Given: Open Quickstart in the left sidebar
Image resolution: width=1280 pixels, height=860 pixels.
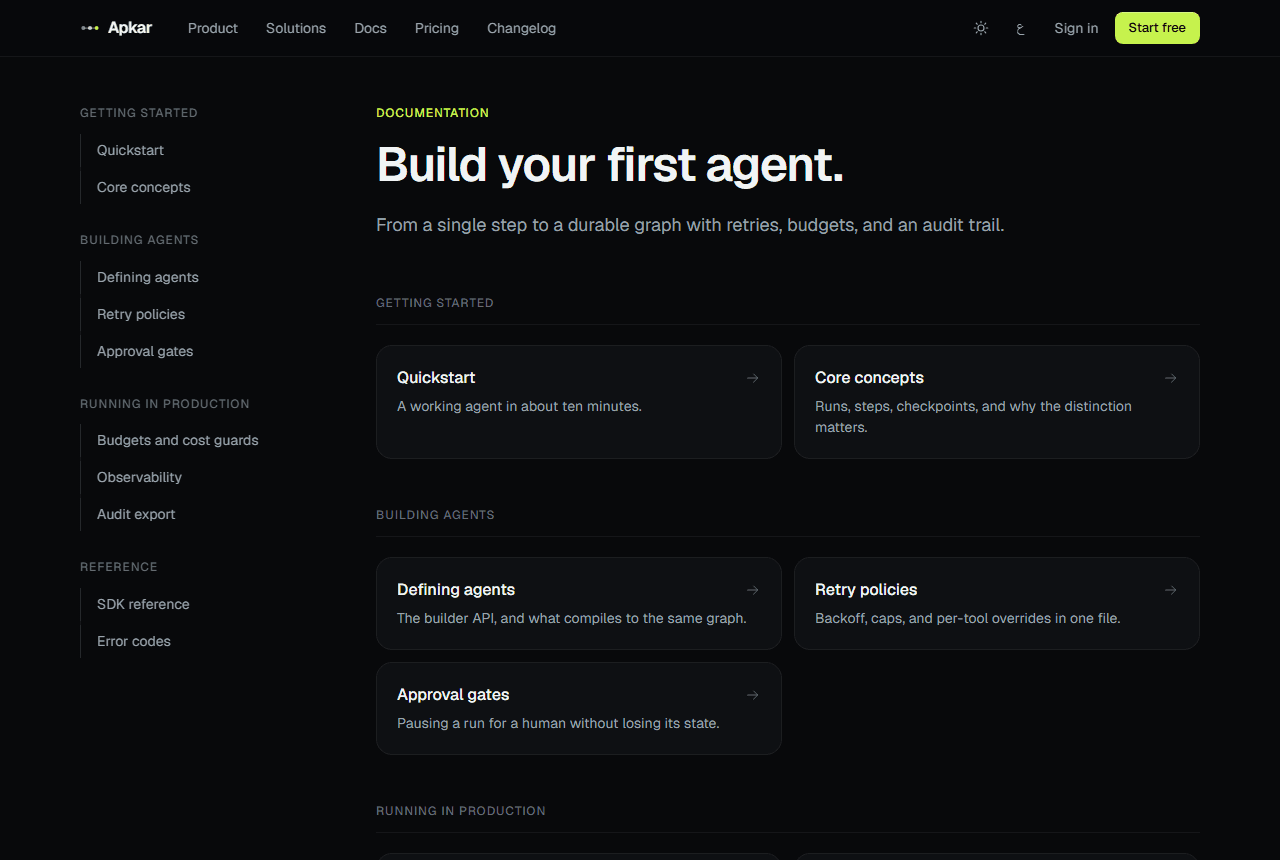Looking at the screenshot, I should [x=130, y=150].
